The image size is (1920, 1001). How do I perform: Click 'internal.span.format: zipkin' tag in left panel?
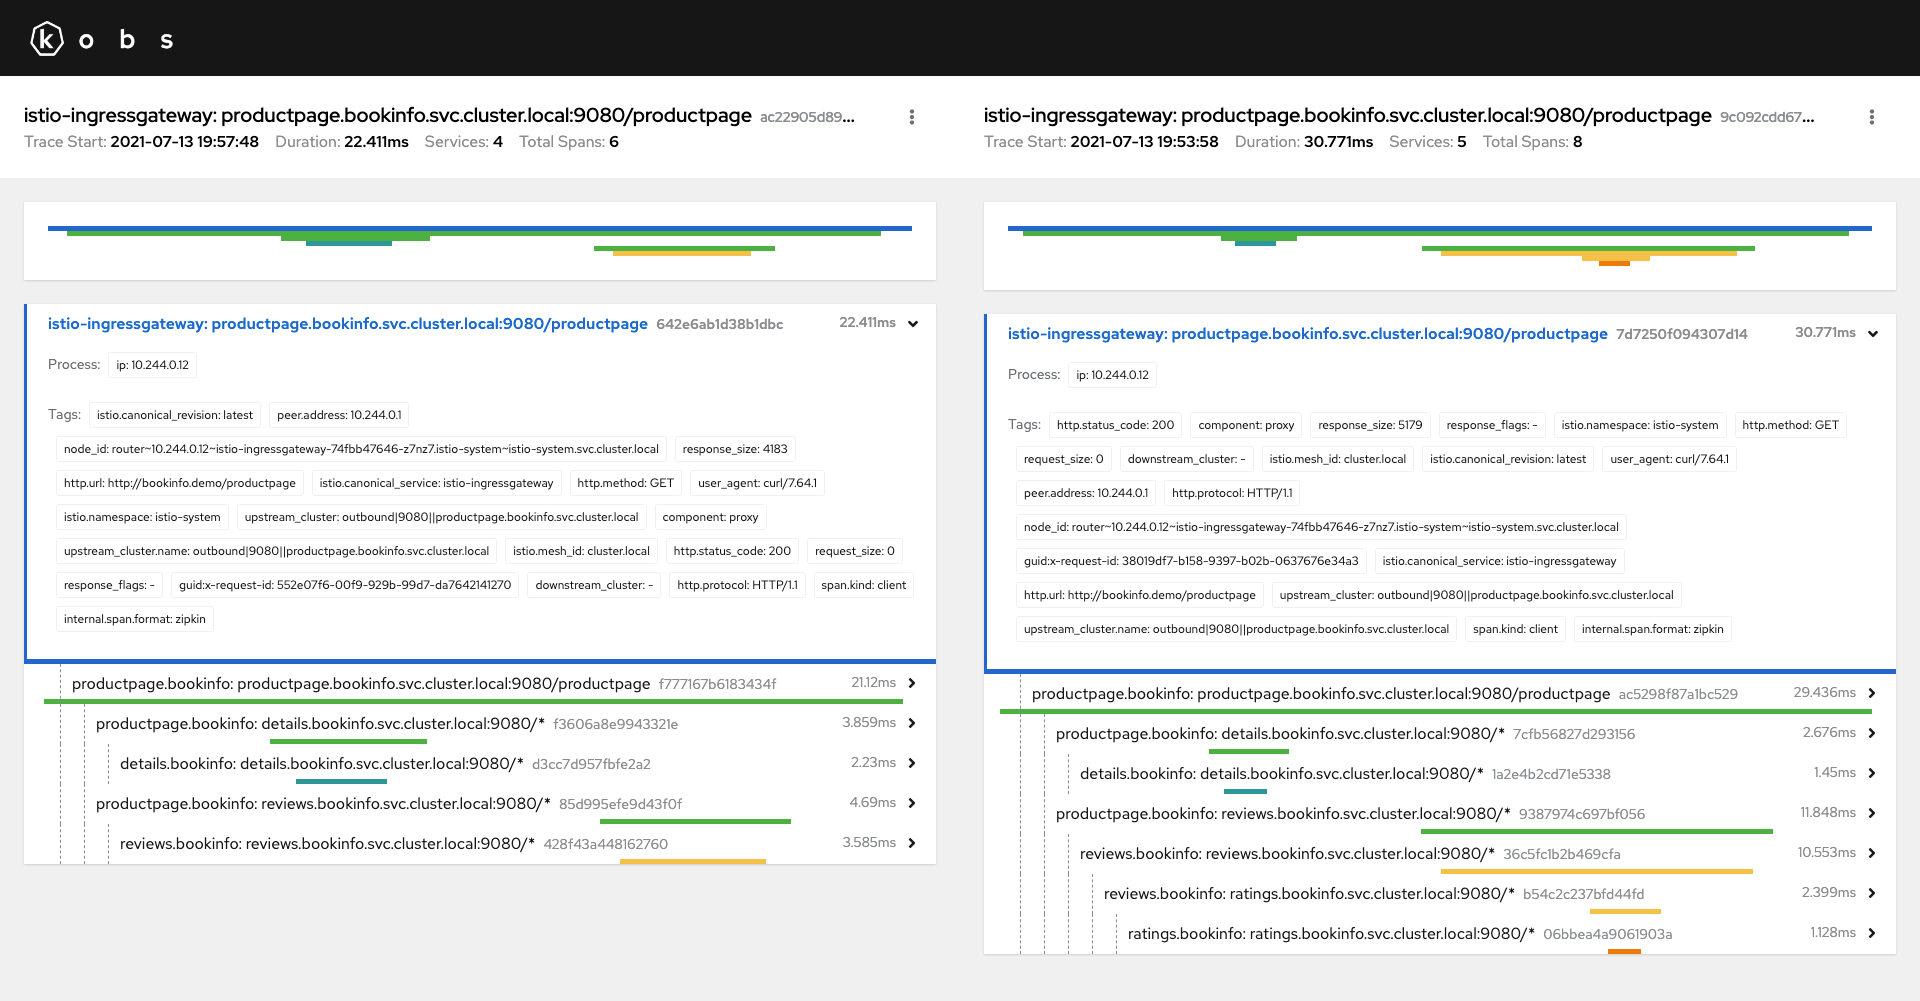pos(135,619)
